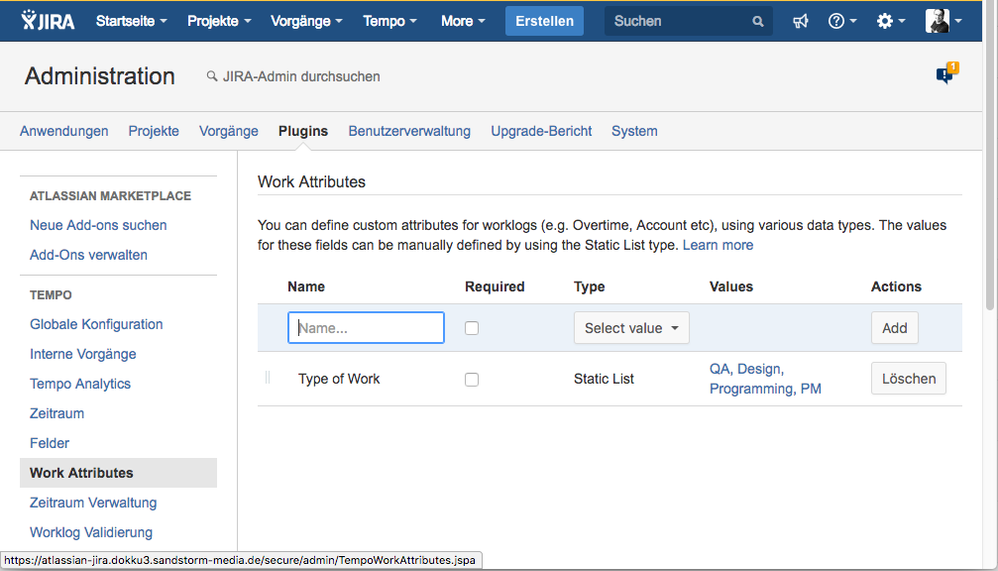Switch to the Benutzerverwaltung tab

tap(409, 131)
